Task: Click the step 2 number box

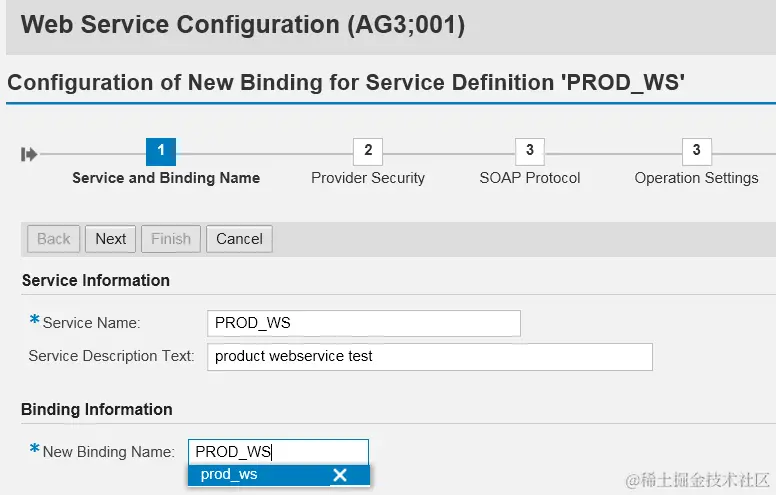Action: [x=368, y=151]
